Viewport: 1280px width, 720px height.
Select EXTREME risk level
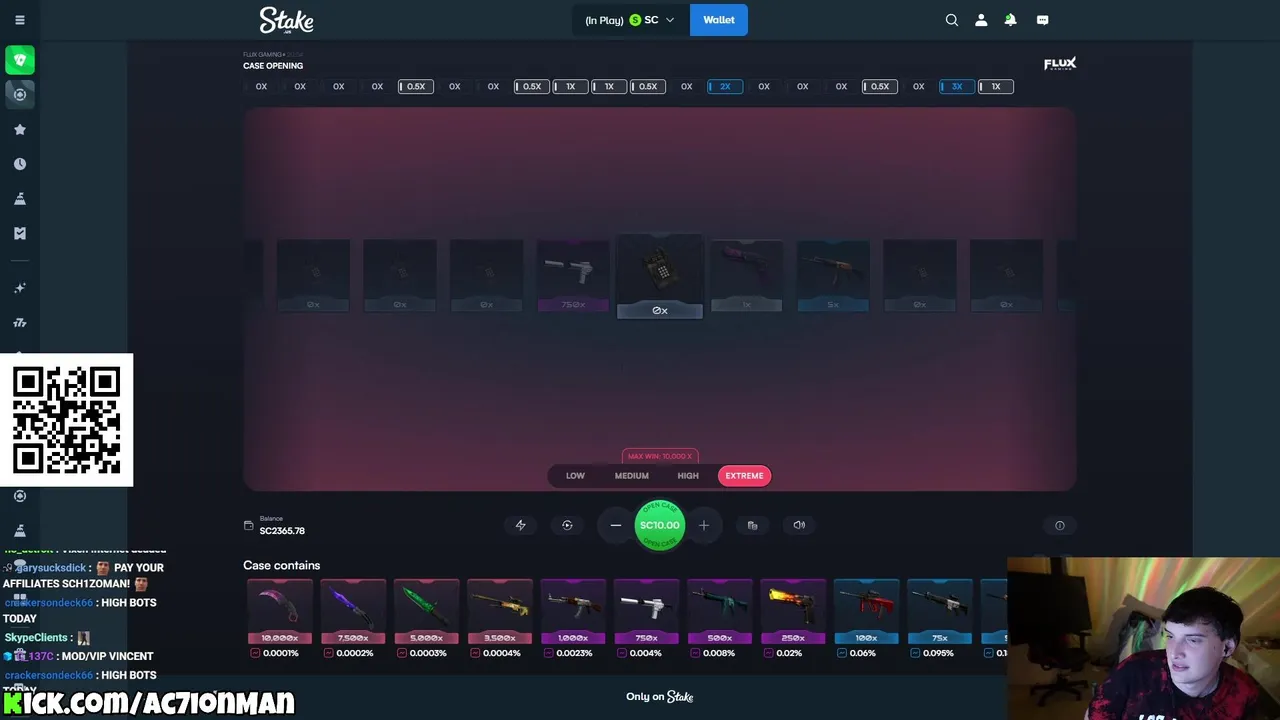(x=744, y=476)
